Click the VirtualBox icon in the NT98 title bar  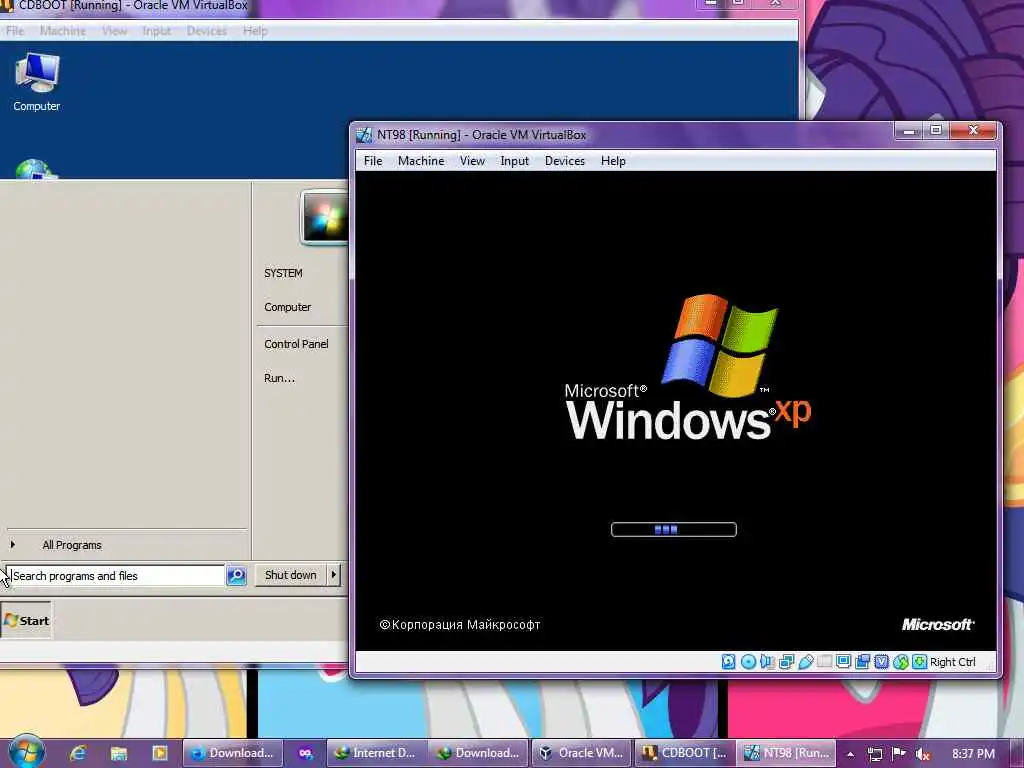click(364, 135)
